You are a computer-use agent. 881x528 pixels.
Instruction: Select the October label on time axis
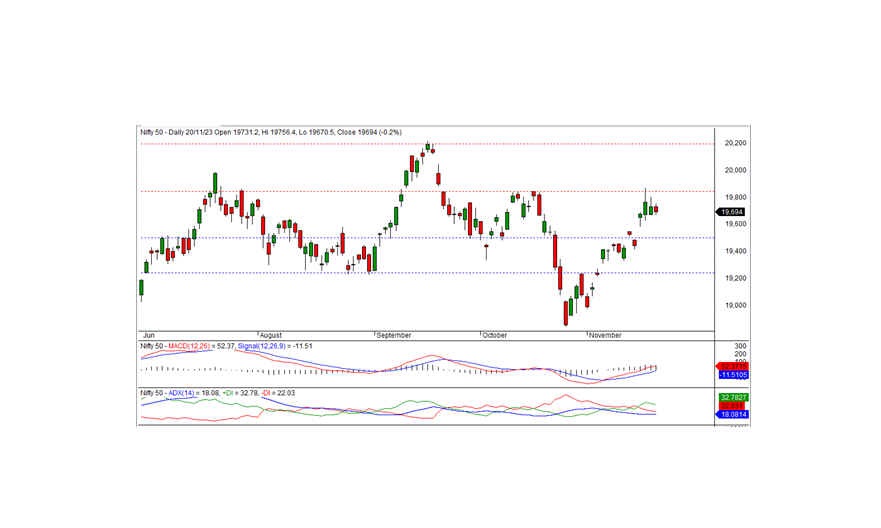[496, 335]
